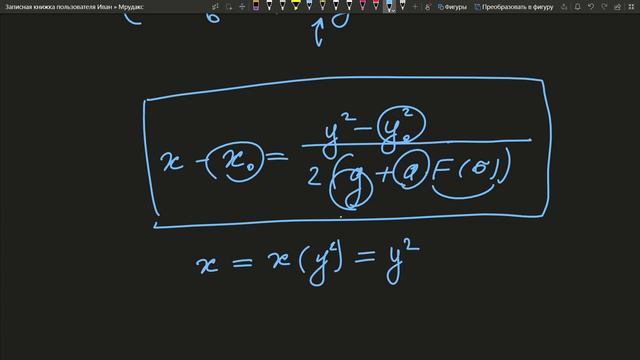Select the olive colored pen
640x360 pixels.
coord(322,6)
